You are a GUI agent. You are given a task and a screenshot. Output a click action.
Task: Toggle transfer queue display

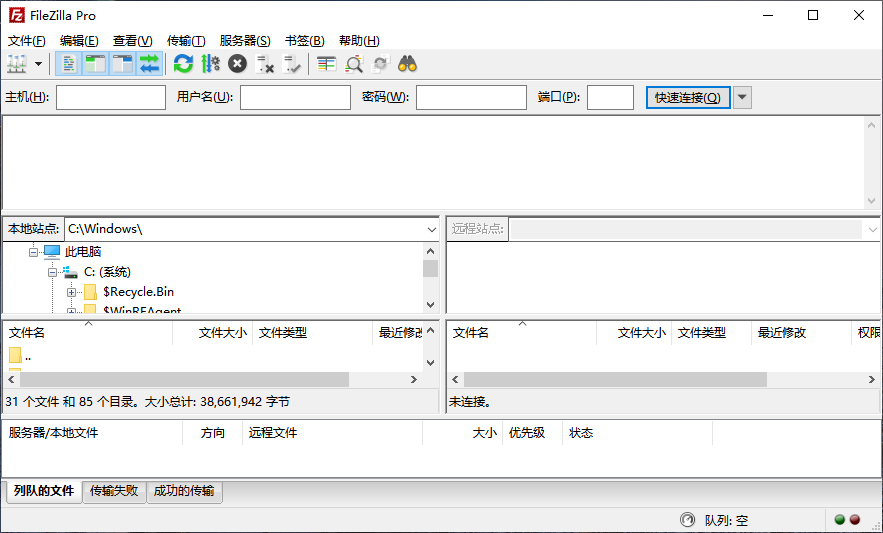150,64
